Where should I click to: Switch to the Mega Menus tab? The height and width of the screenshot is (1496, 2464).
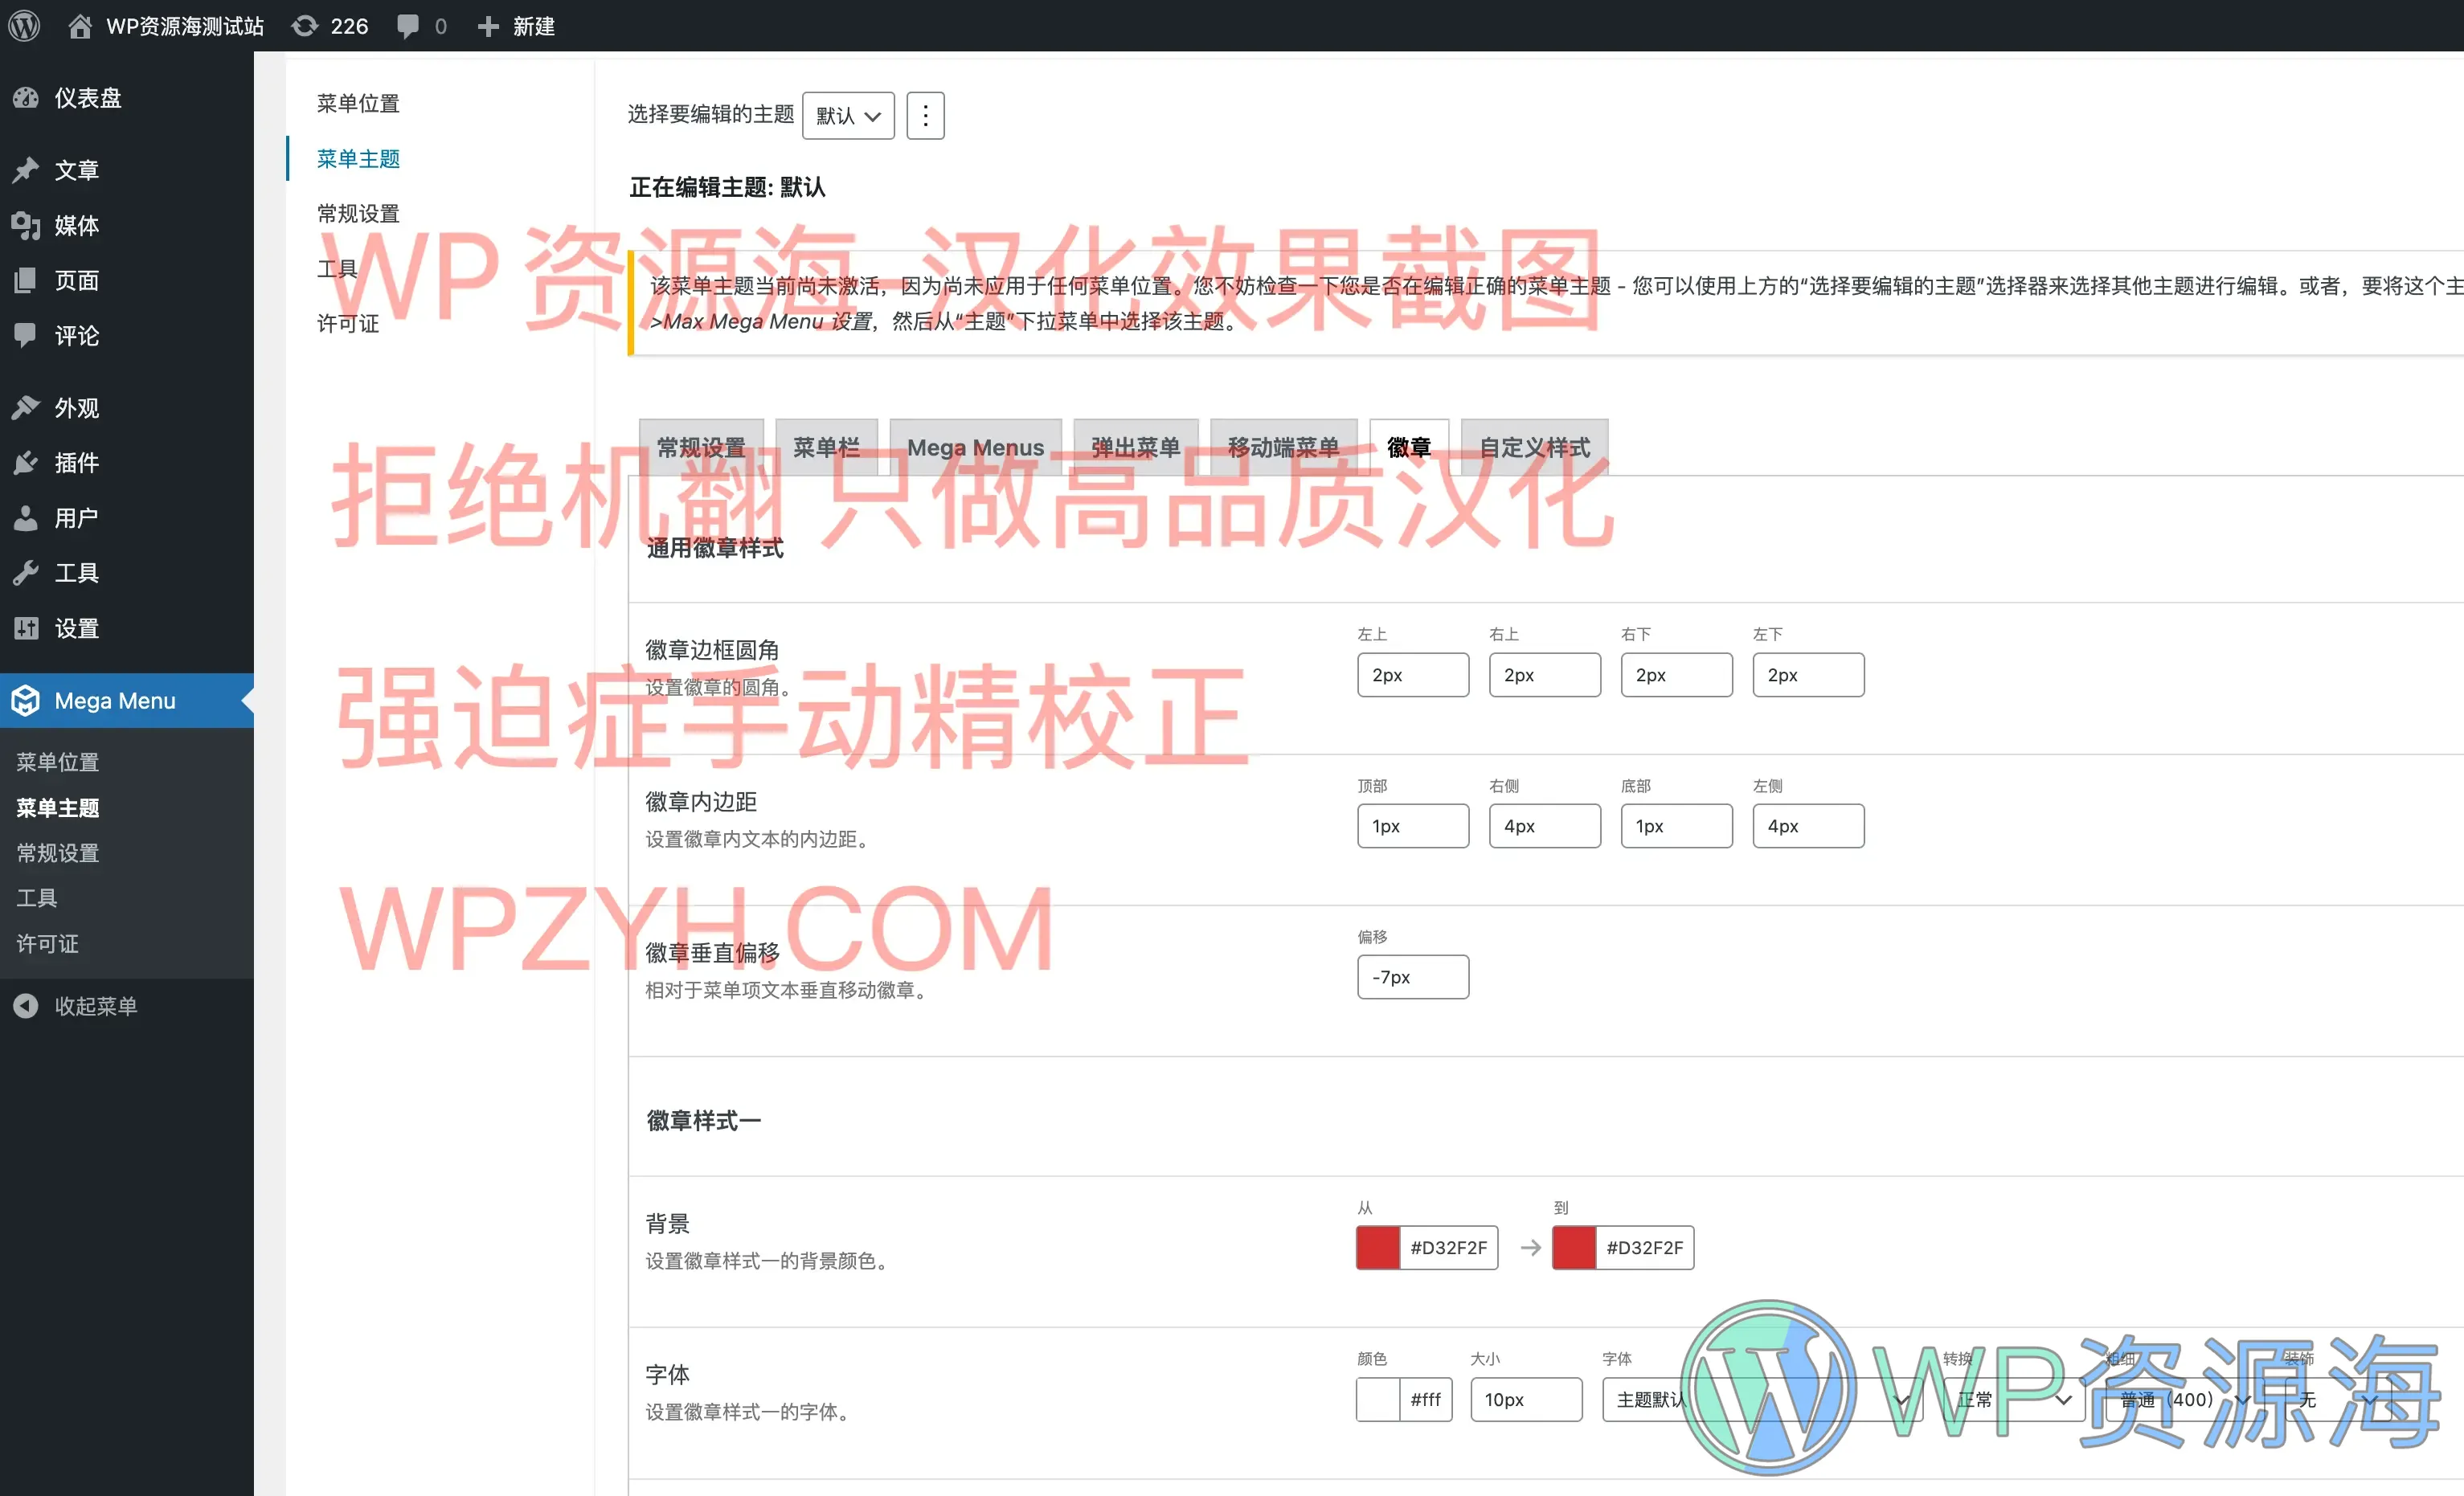pos(975,447)
